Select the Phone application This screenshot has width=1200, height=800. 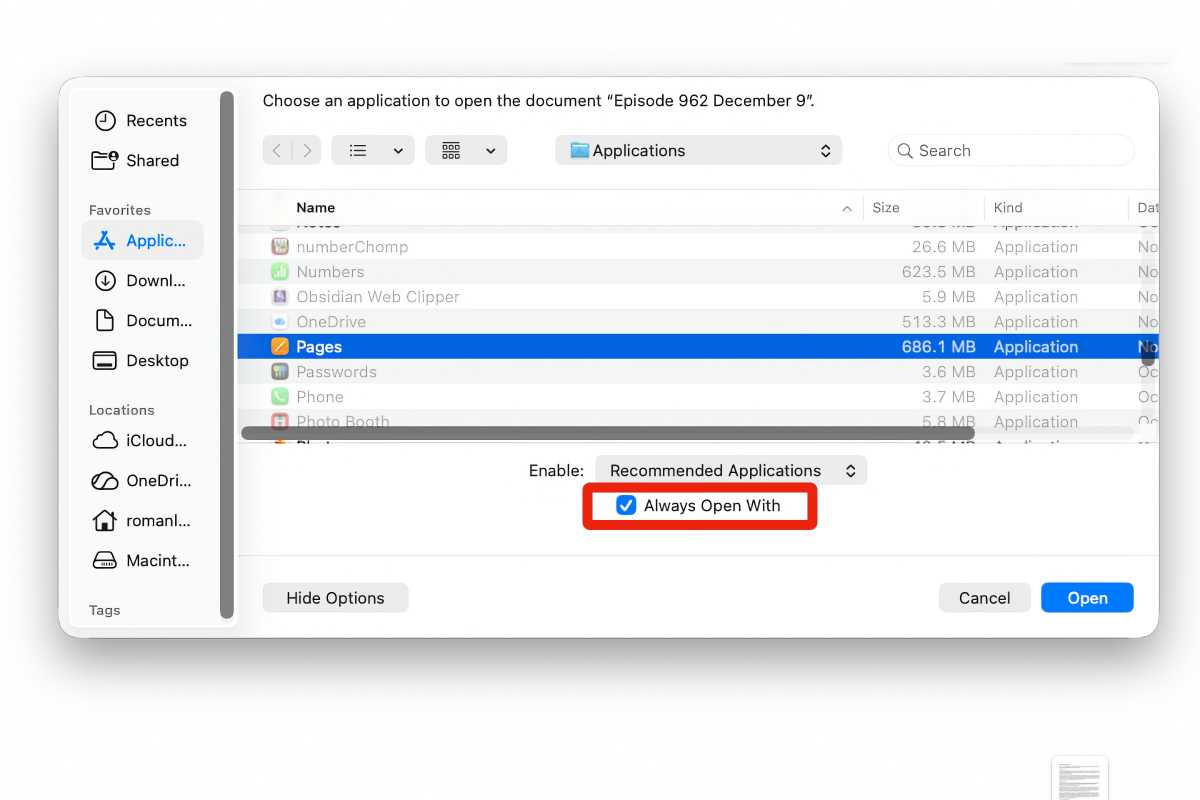pyautogui.click(x=320, y=396)
